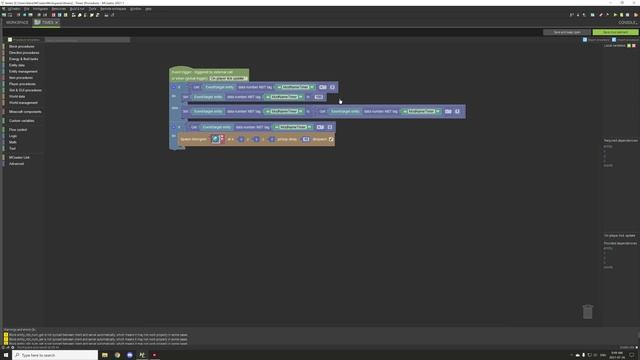This screenshot has height=360, width=640.
Task: Open the Tools menu
Action: [x=93, y=9]
